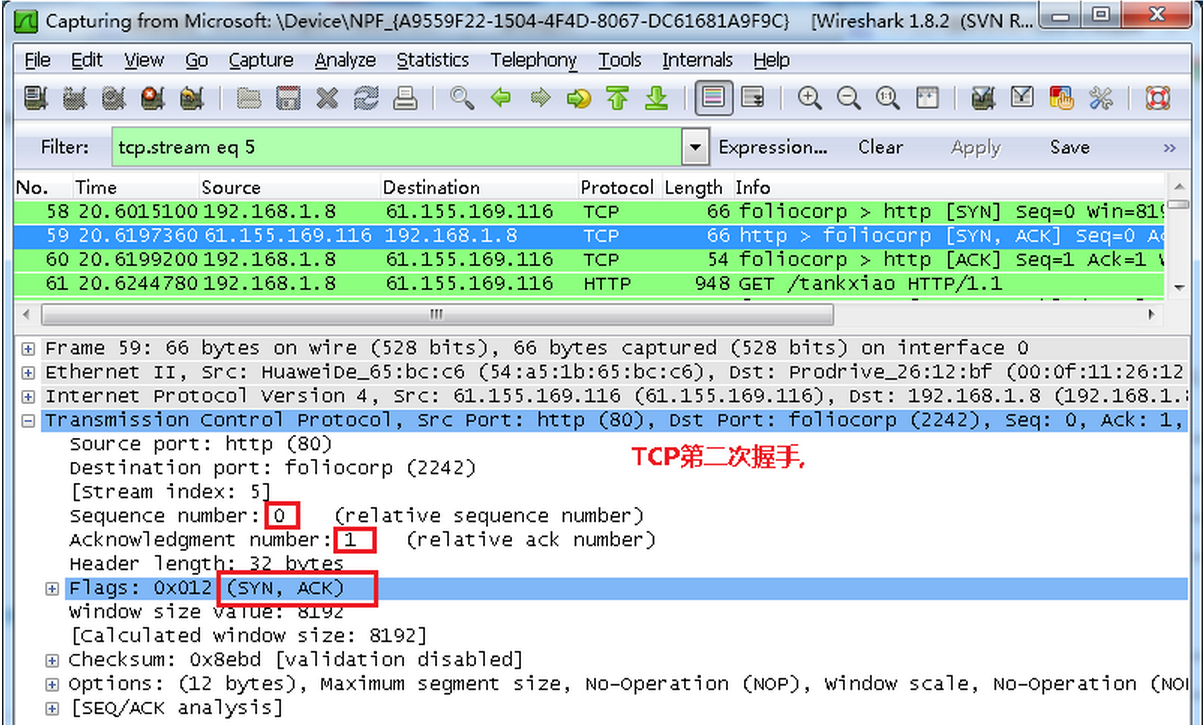Zoom in toolbar icon

point(809,98)
